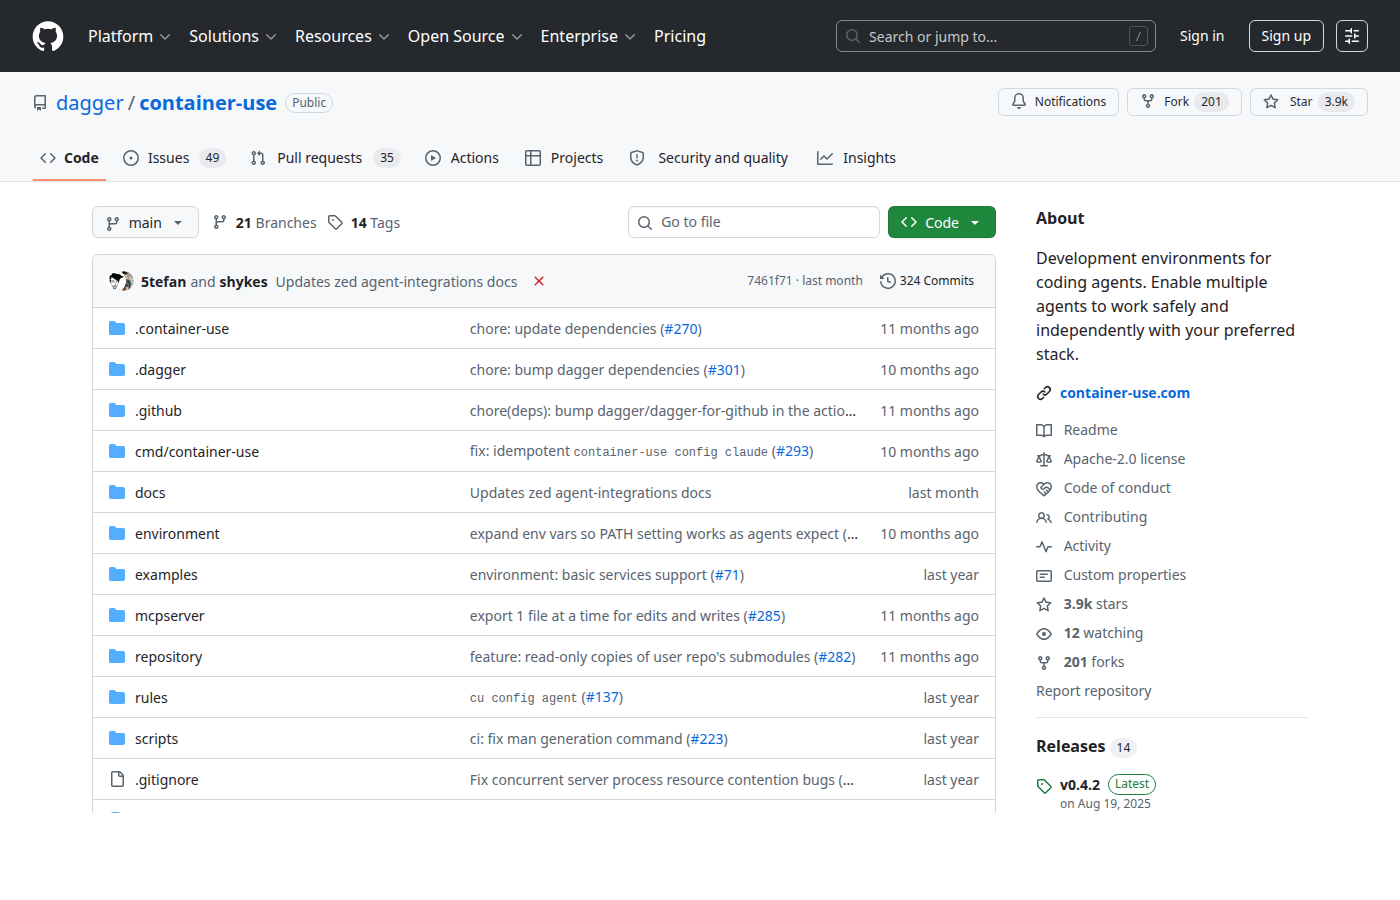The width and height of the screenshot is (1400, 900).
Task: Switch to the Actions tab
Action: 462,158
